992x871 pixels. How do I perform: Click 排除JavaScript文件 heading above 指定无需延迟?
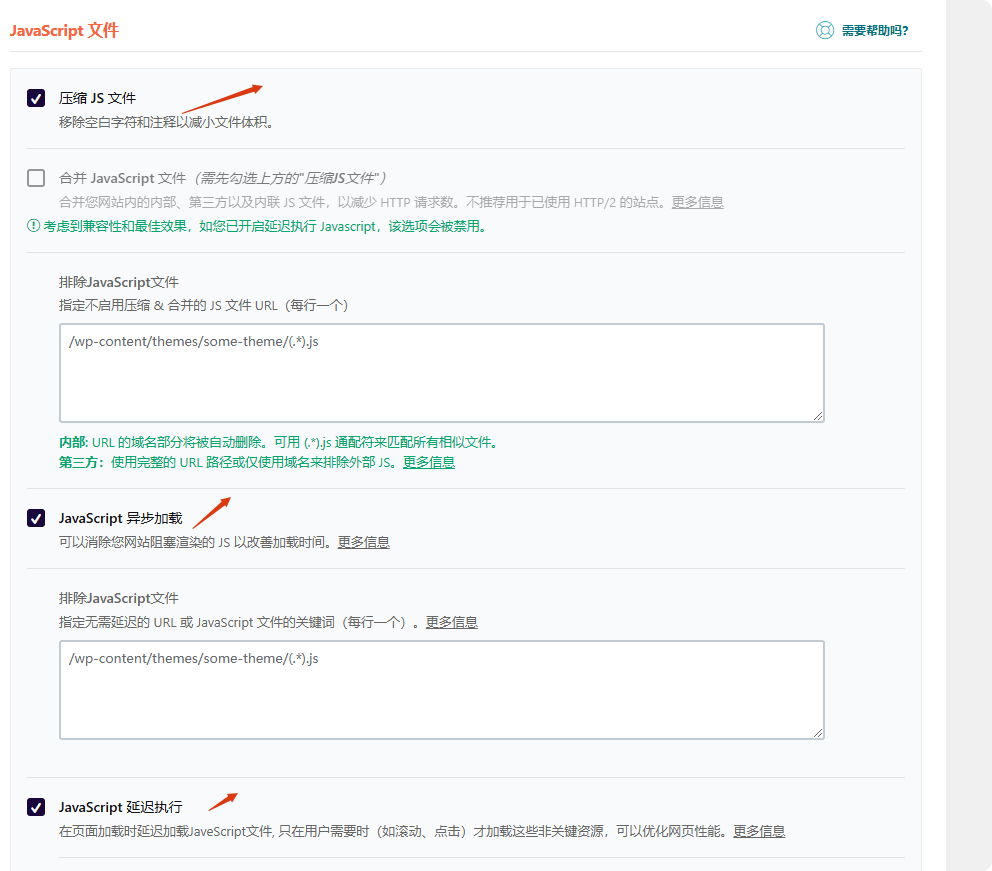tap(118, 598)
